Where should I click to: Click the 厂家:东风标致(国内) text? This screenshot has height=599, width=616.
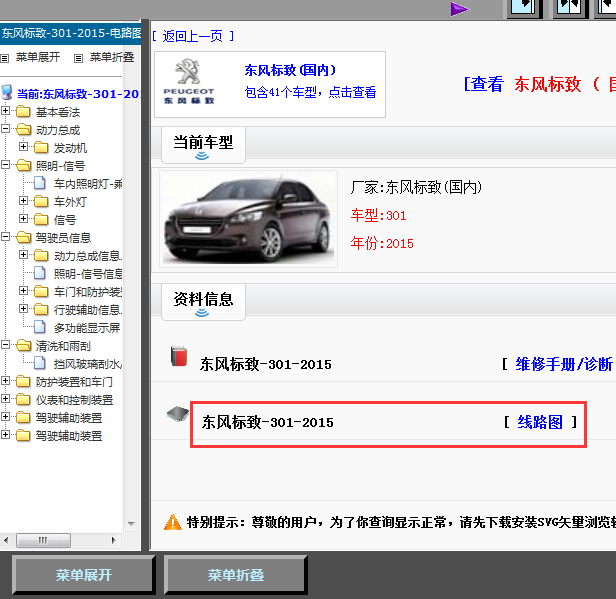point(416,187)
